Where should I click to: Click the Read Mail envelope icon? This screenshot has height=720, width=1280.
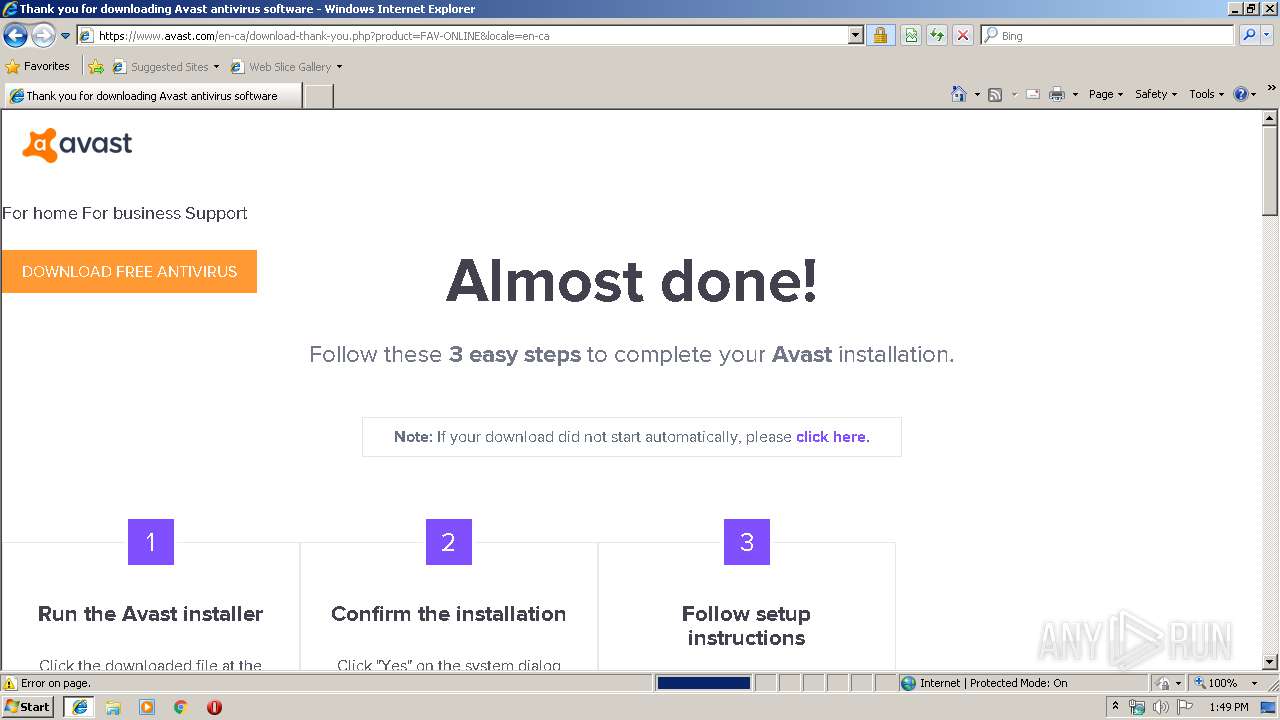[x=1033, y=94]
